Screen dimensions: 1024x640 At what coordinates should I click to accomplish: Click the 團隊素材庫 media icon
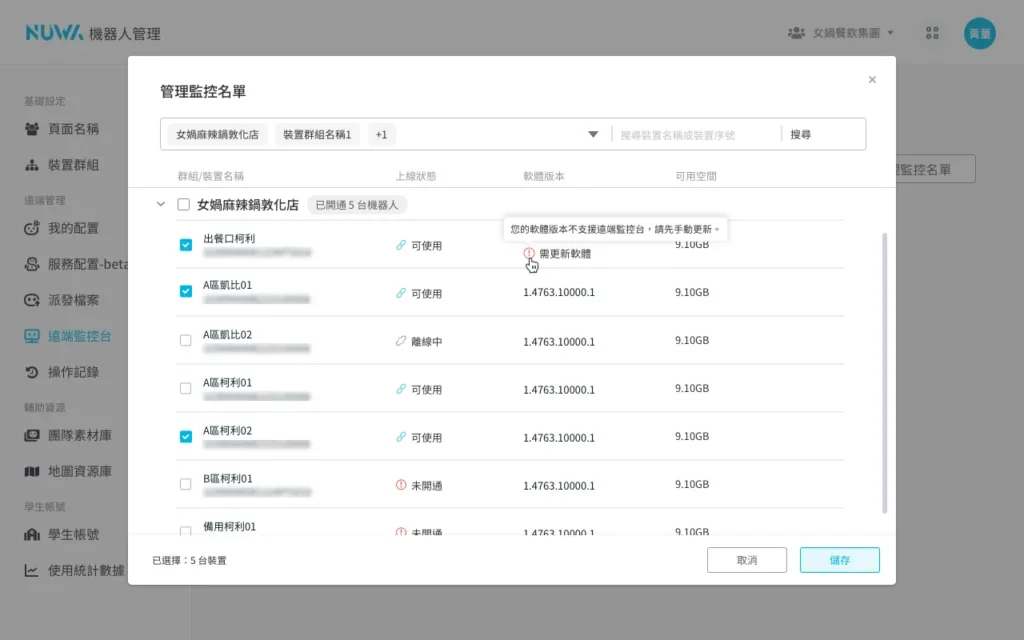pyautogui.click(x=31, y=435)
